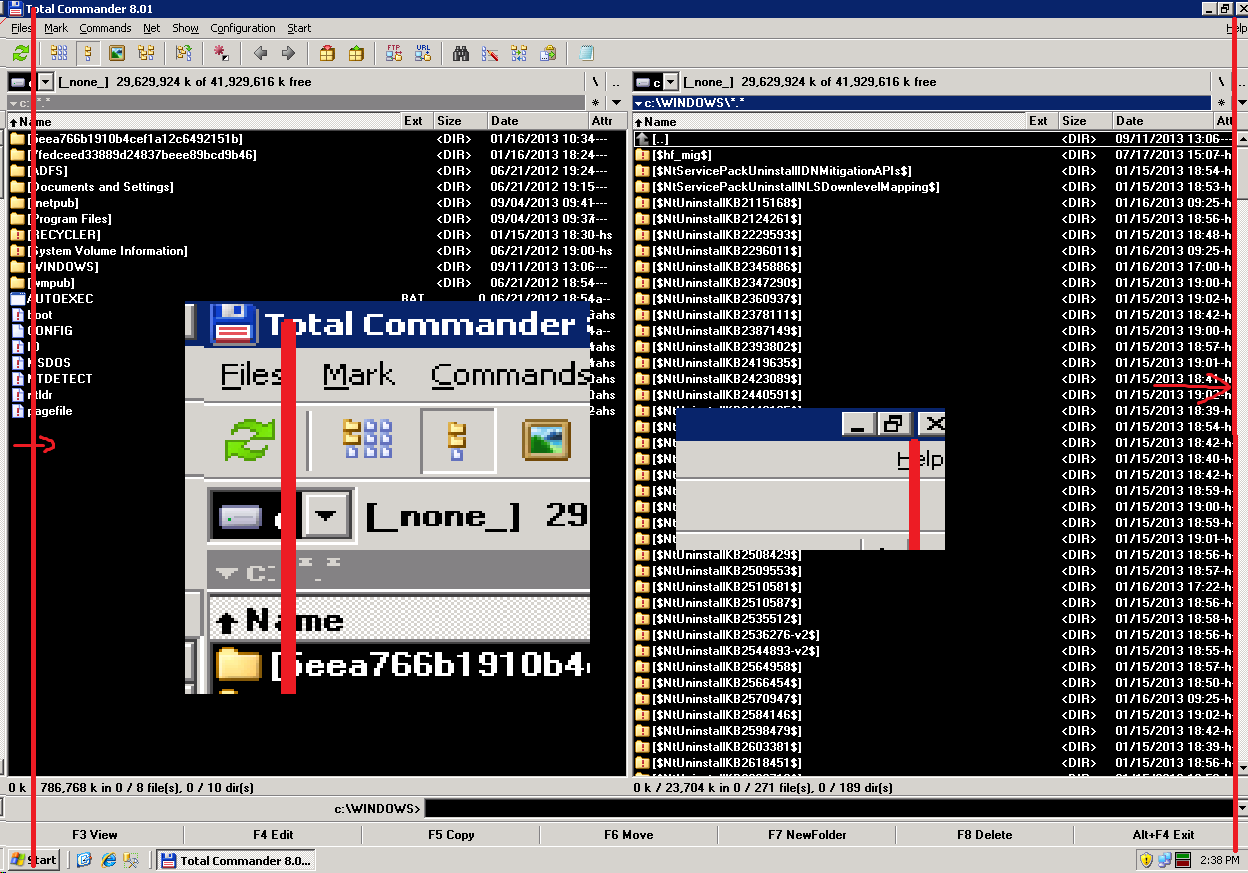Toggle the directory tree view icon

(x=146, y=54)
